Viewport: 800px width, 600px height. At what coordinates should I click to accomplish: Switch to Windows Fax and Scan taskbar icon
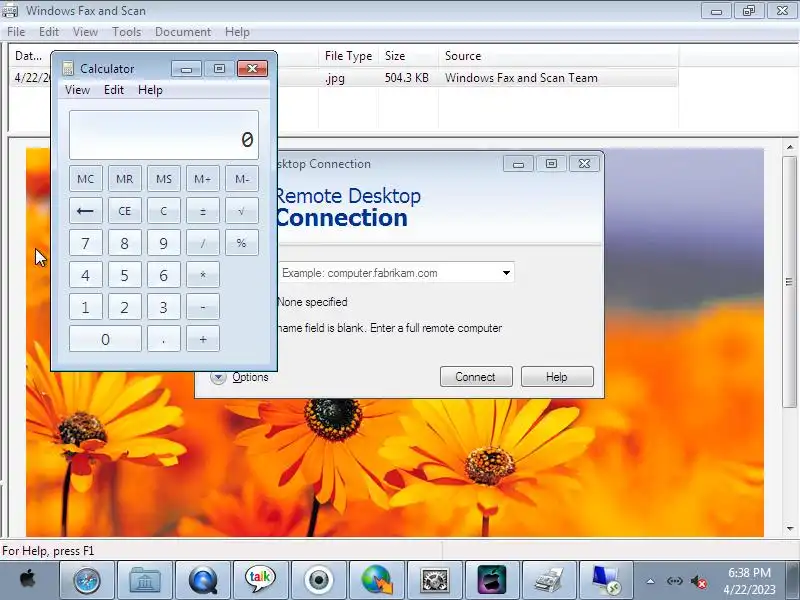pos(549,581)
